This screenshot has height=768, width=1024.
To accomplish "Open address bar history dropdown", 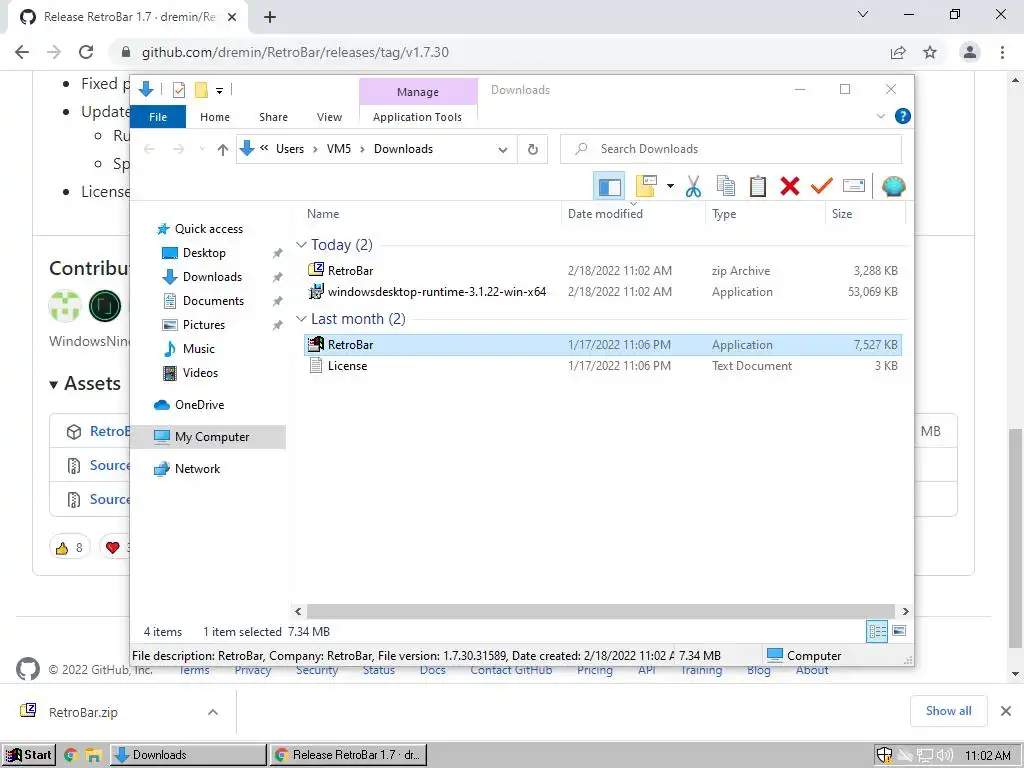I will (x=502, y=150).
